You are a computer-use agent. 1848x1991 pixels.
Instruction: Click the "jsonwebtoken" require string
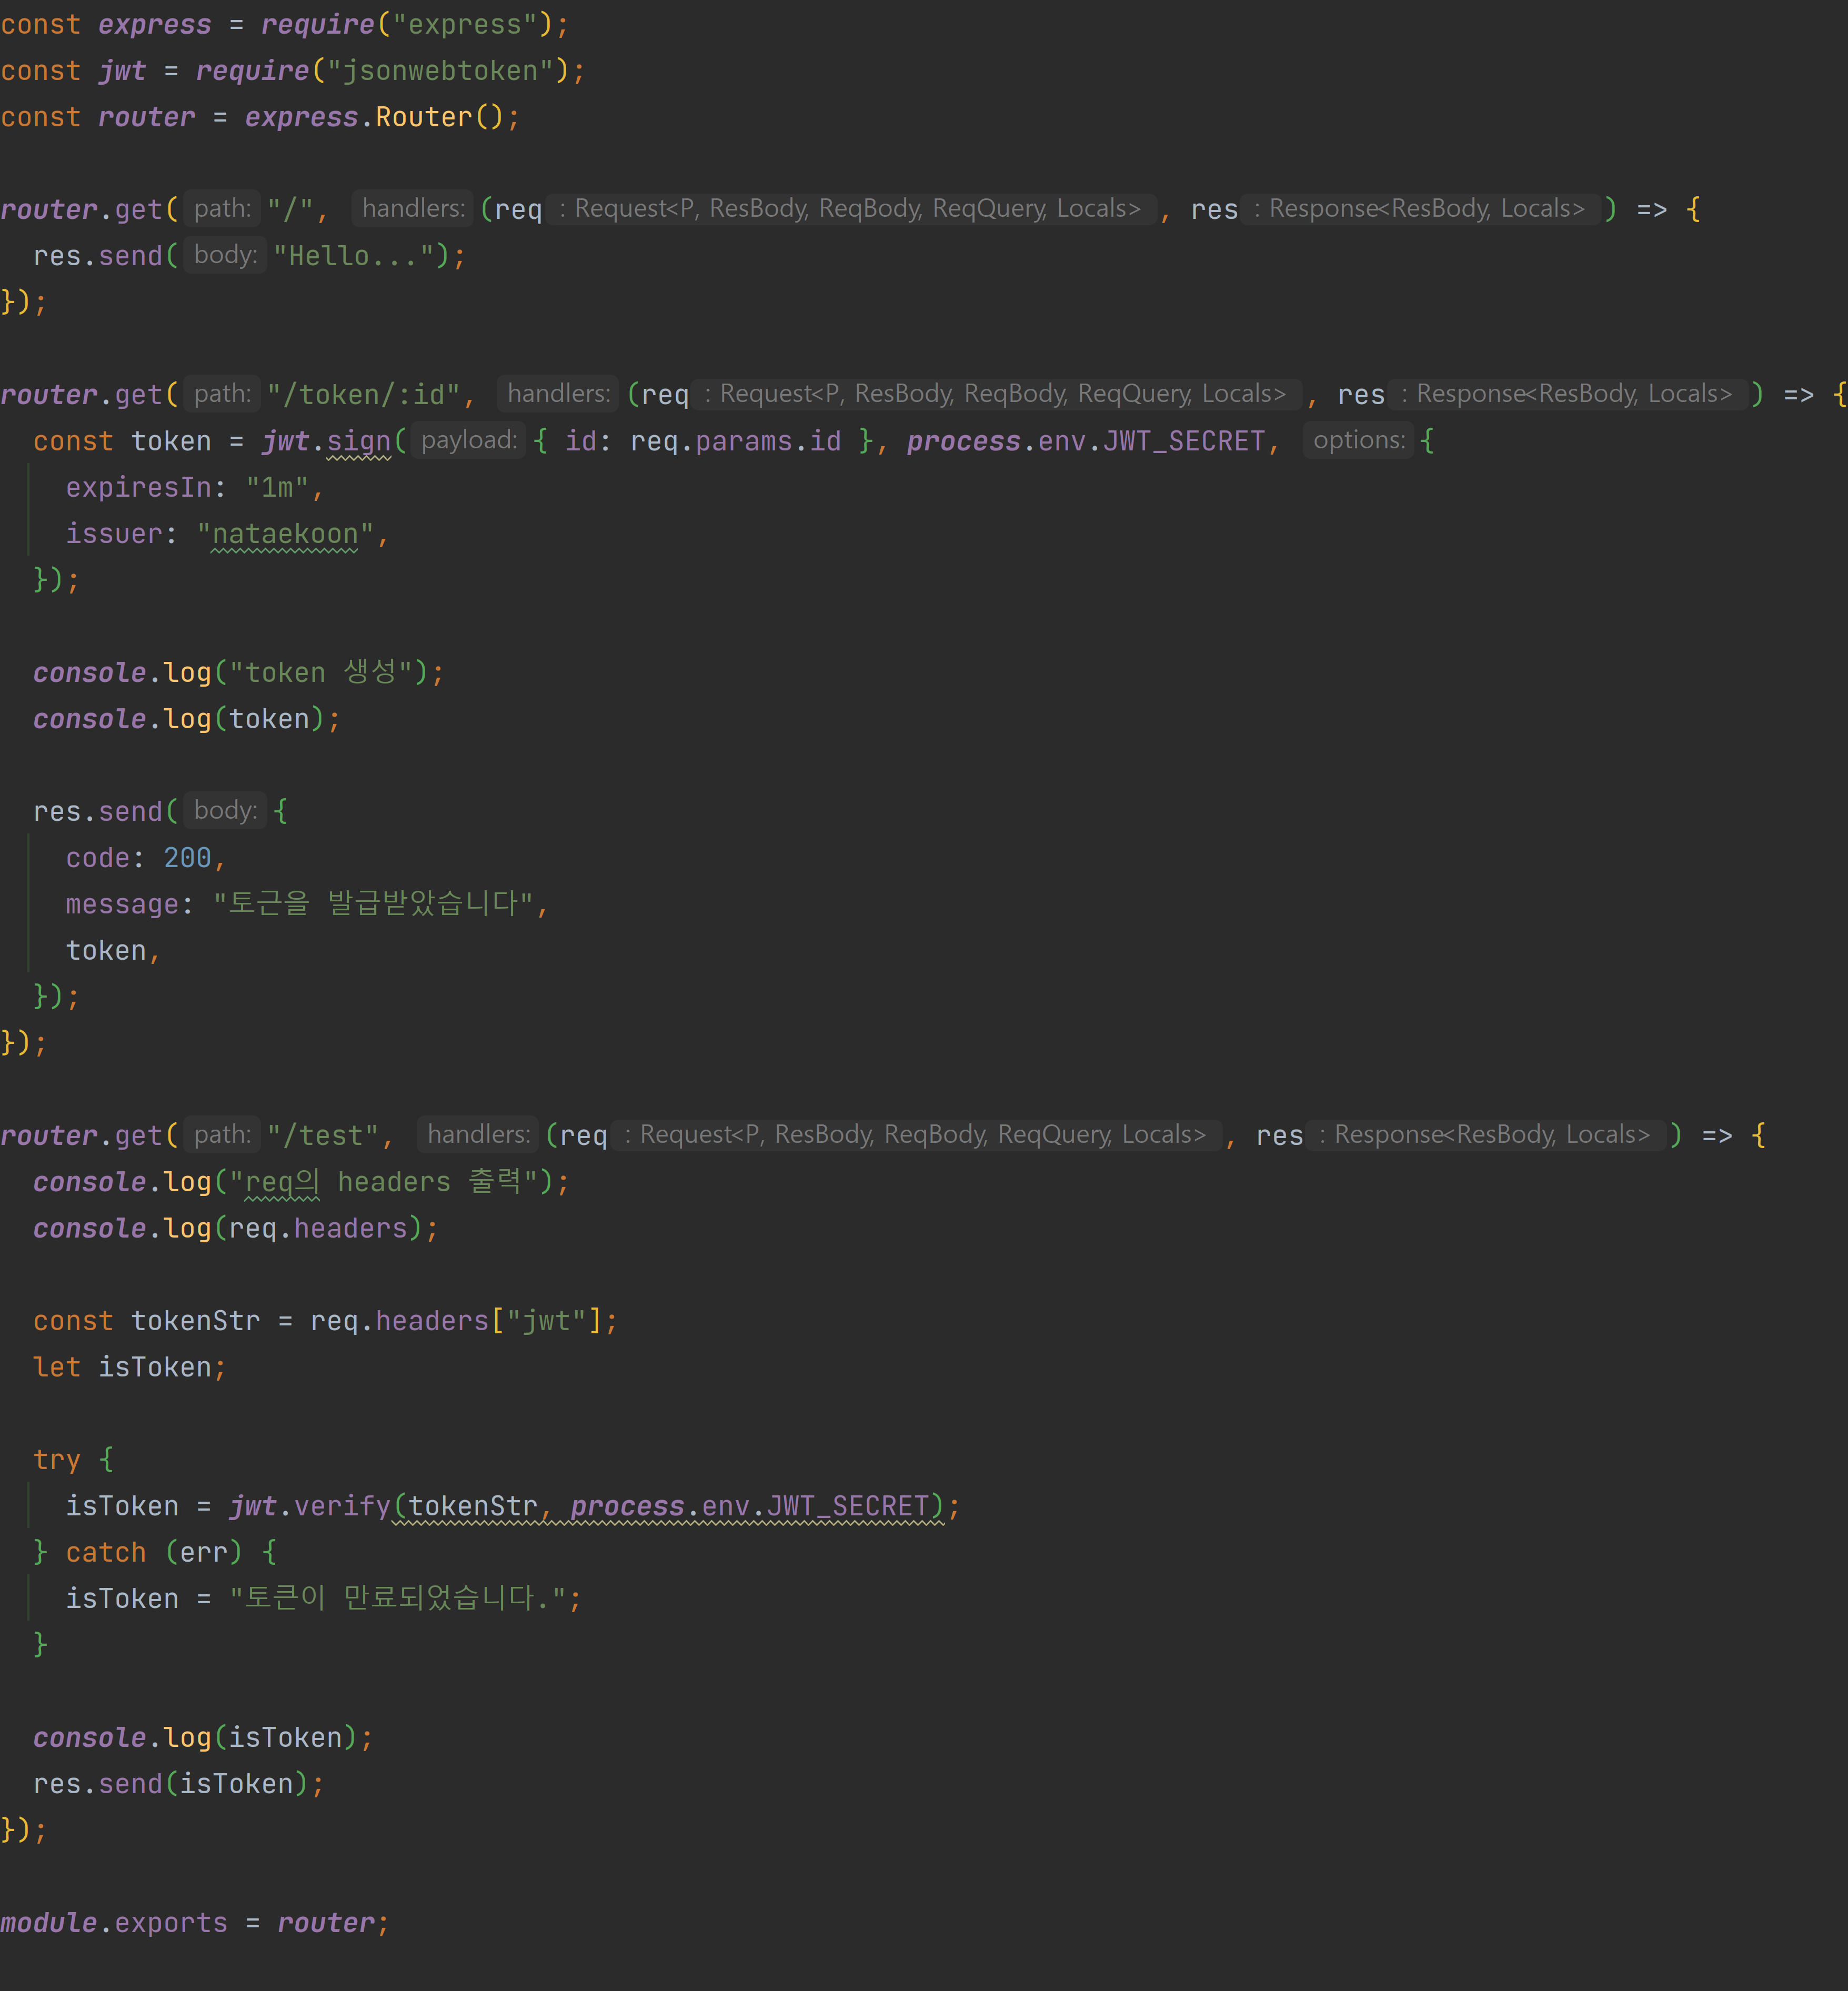click(x=441, y=71)
